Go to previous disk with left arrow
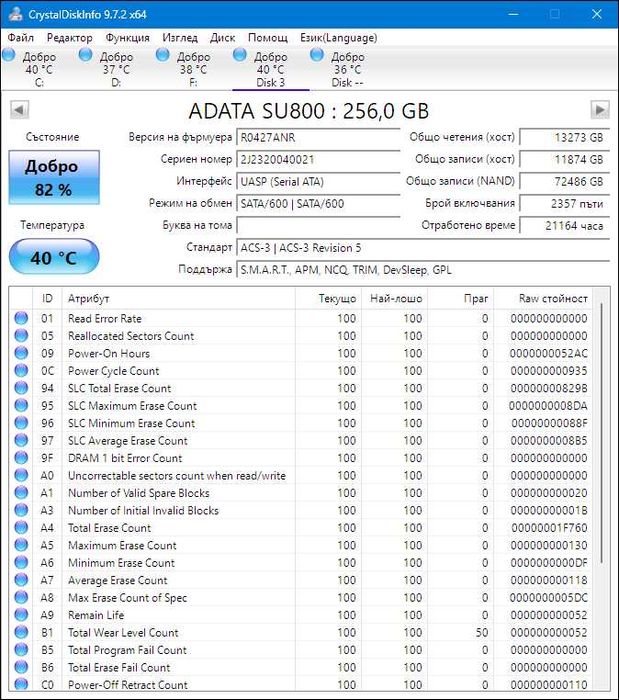This screenshot has height=700, width=619. point(19,110)
